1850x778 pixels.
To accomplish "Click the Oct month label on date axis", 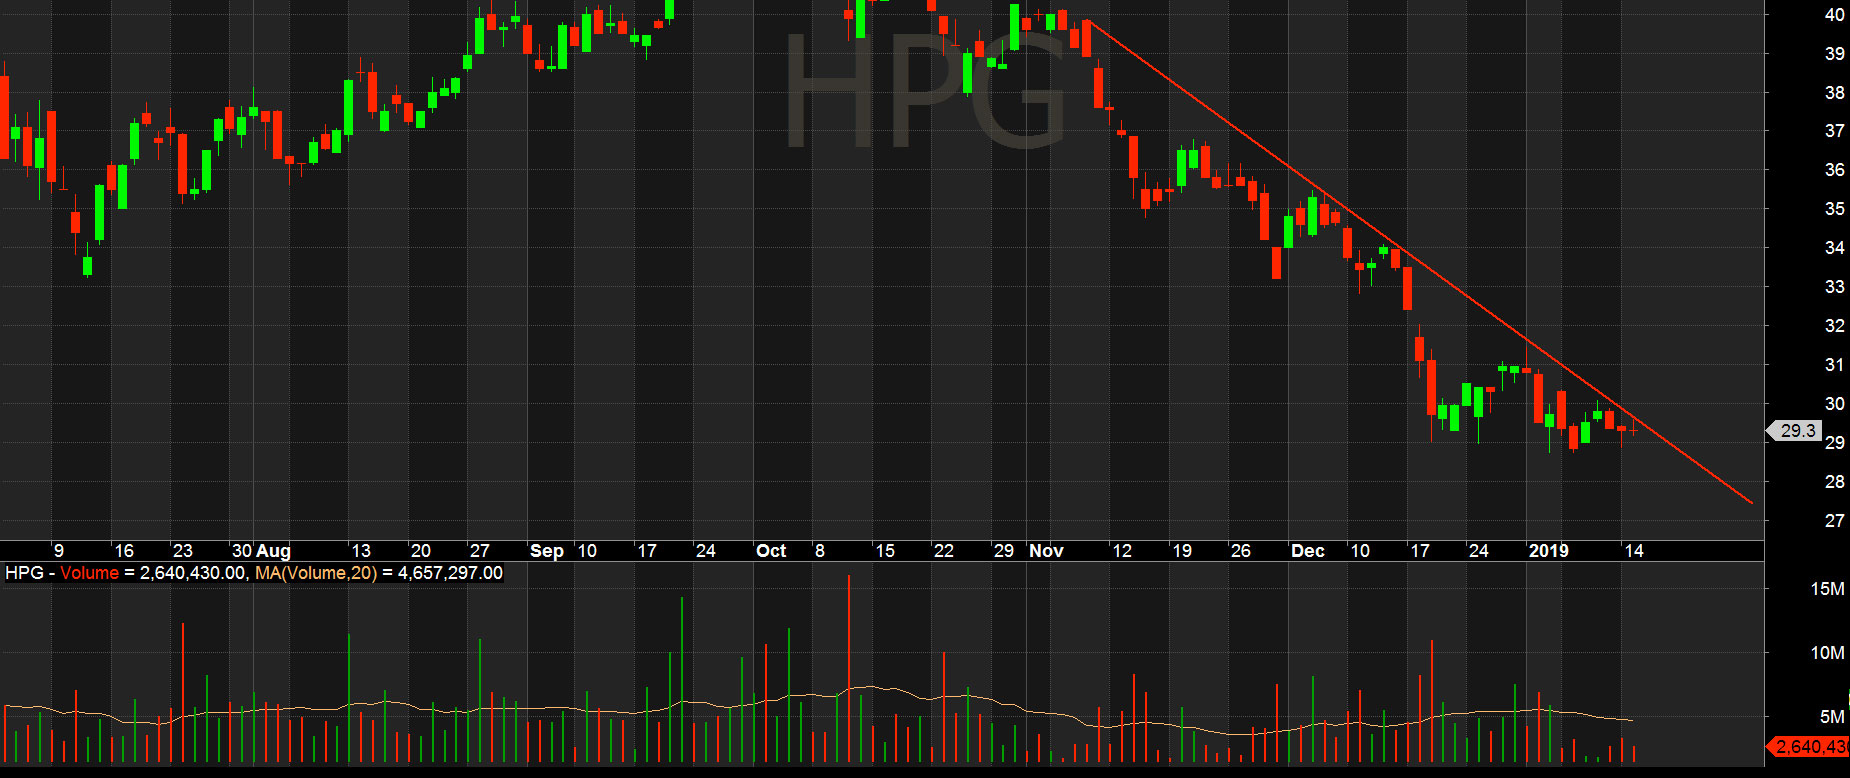I will pos(770,551).
